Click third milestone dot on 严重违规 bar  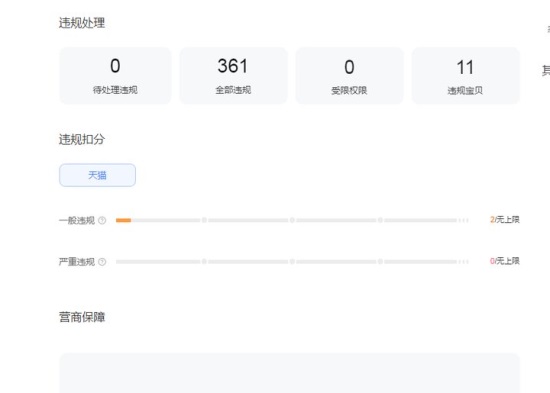pyautogui.click(x=380, y=261)
